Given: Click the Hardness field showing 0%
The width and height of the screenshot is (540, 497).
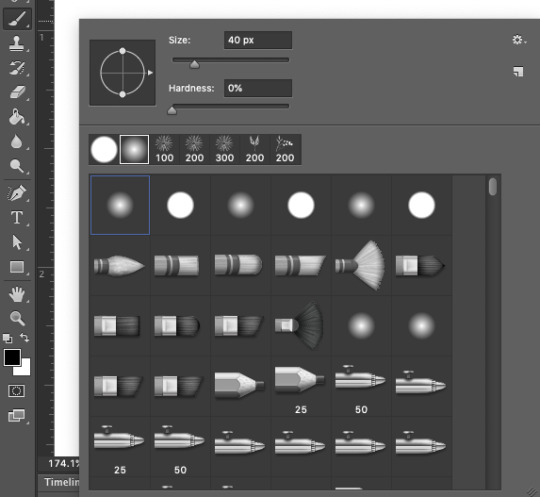Looking at the screenshot, I should [258, 88].
